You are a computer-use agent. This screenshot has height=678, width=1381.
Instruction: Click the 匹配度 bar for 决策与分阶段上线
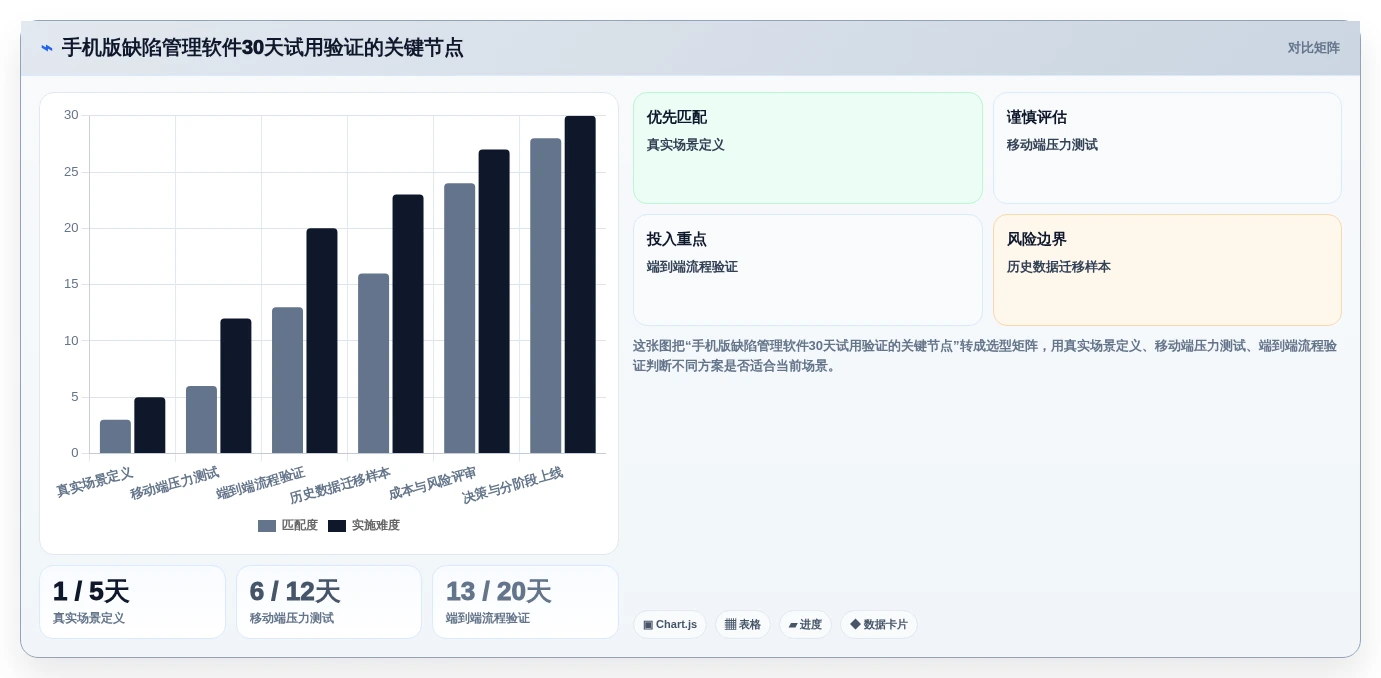pyautogui.click(x=545, y=296)
